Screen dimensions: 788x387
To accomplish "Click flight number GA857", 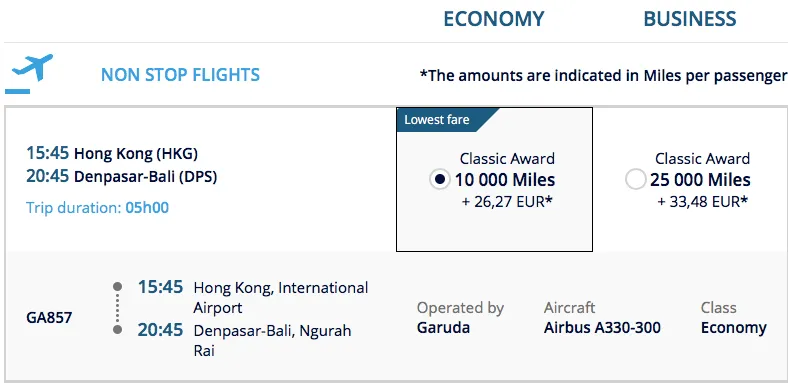I will click(49, 318).
